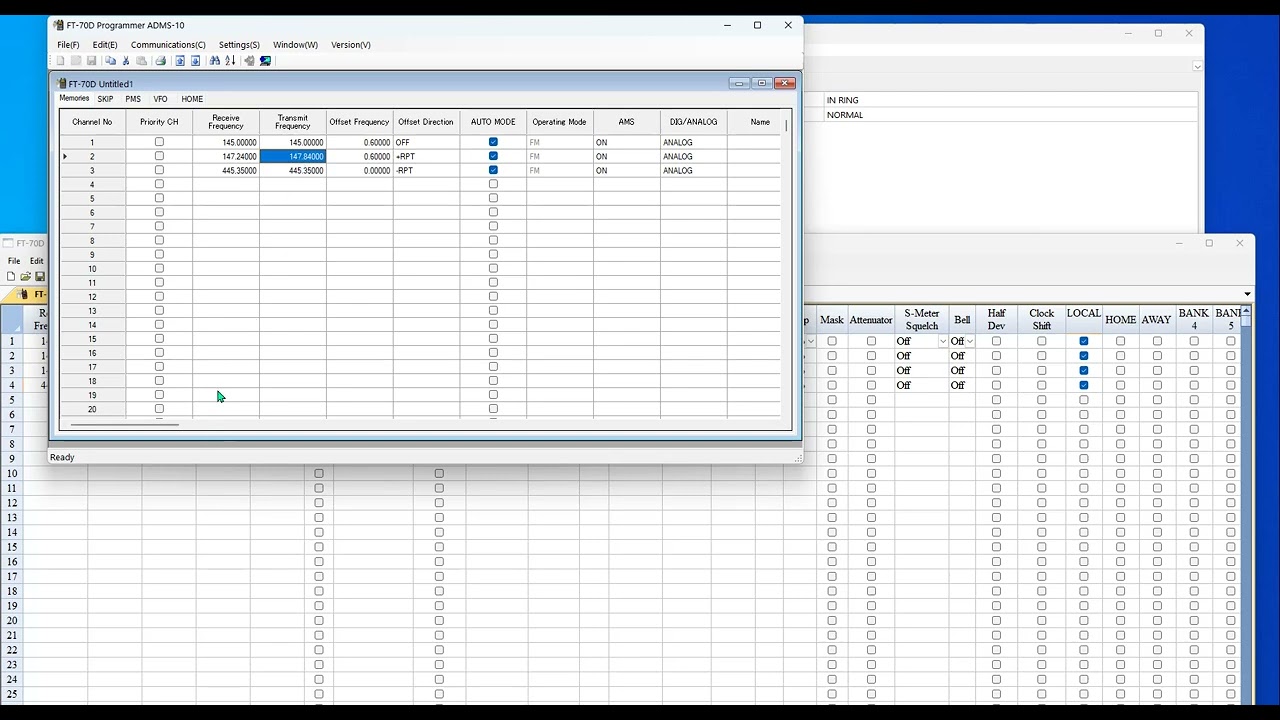Click scroll-up arrow of the background grid
This screenshot has height=720, width=1280.
pyautogui.click(x=1246, y=313)
